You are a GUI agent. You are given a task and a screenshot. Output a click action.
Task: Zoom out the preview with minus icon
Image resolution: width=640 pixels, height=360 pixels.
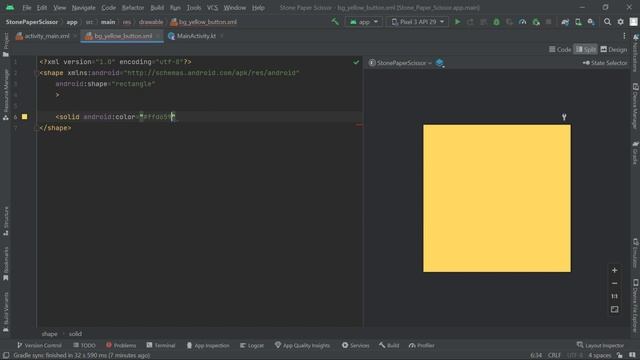614,283
